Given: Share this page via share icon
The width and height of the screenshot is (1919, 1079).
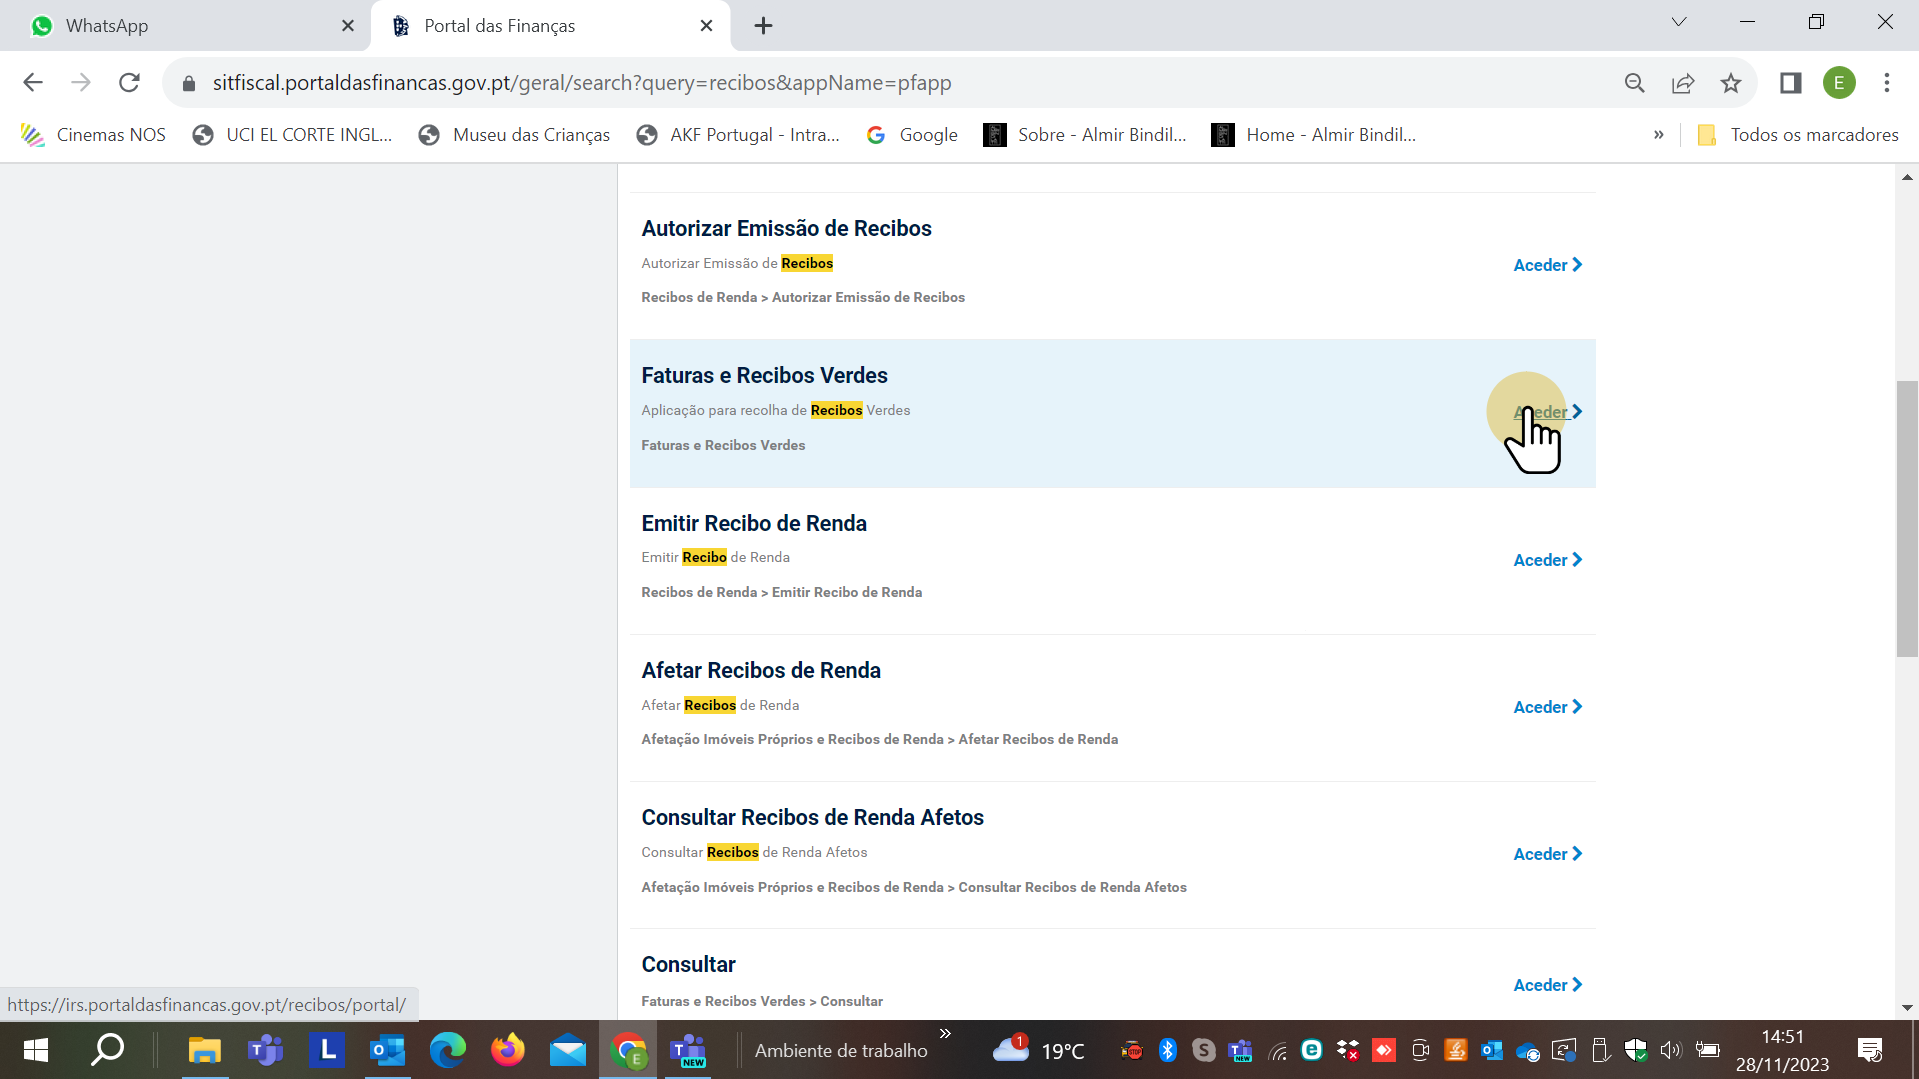Looking at the screenshot, I should [1683, 83].
